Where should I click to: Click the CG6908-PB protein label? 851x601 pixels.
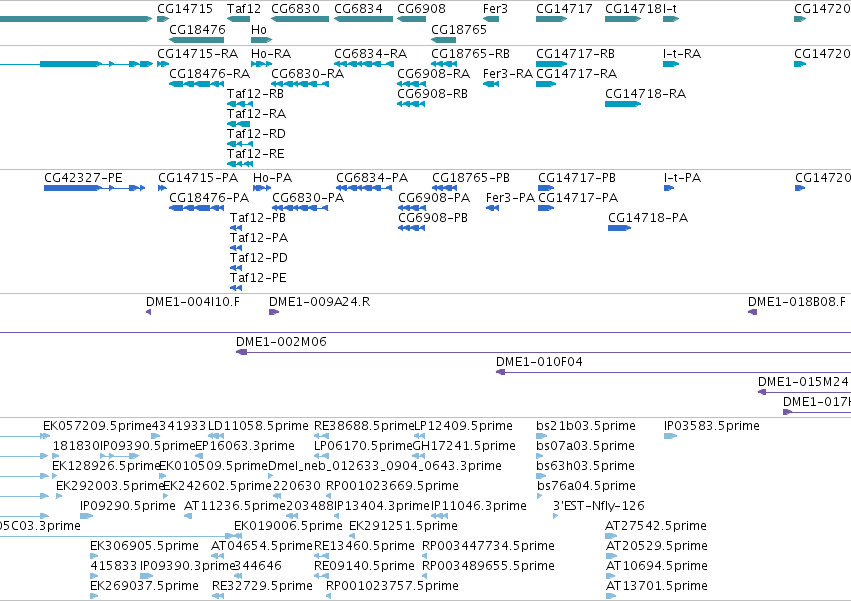[x=433, y=218]
